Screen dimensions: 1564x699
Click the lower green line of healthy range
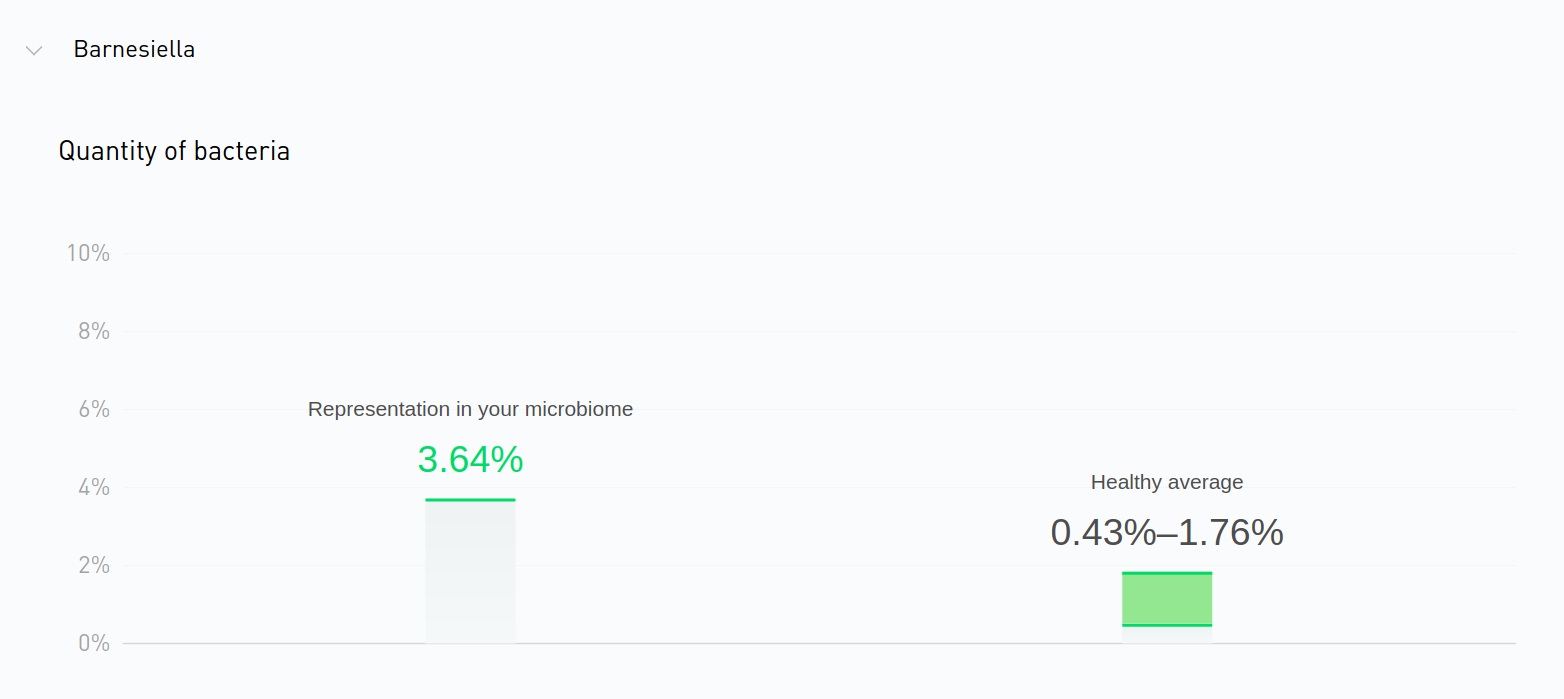pyautogui.click(x=1167, y=625)
